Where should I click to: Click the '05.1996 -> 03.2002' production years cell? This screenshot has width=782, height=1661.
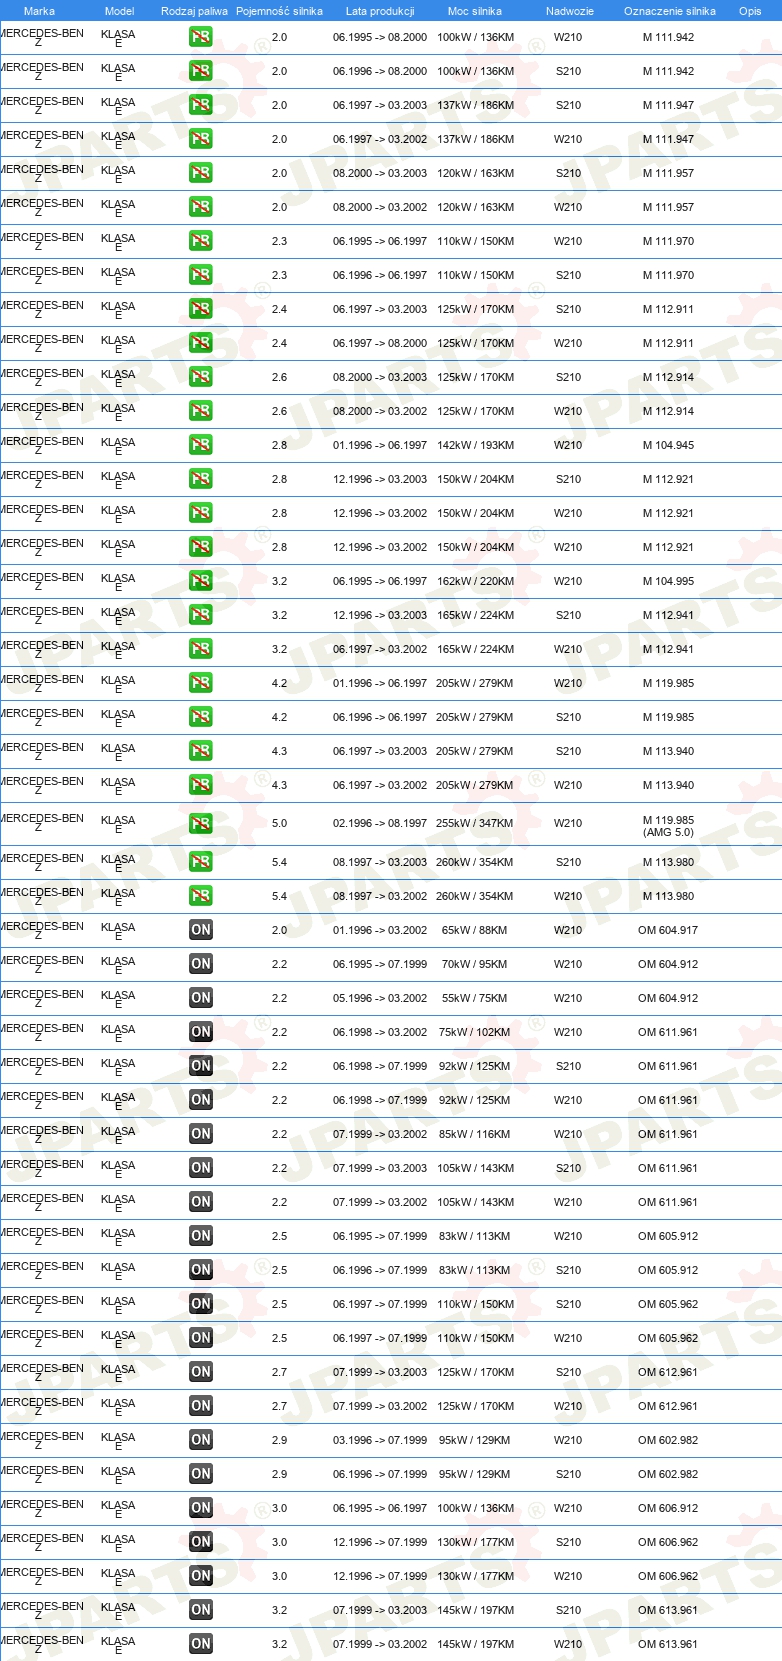pyautogui.click(x=380, y=998)
